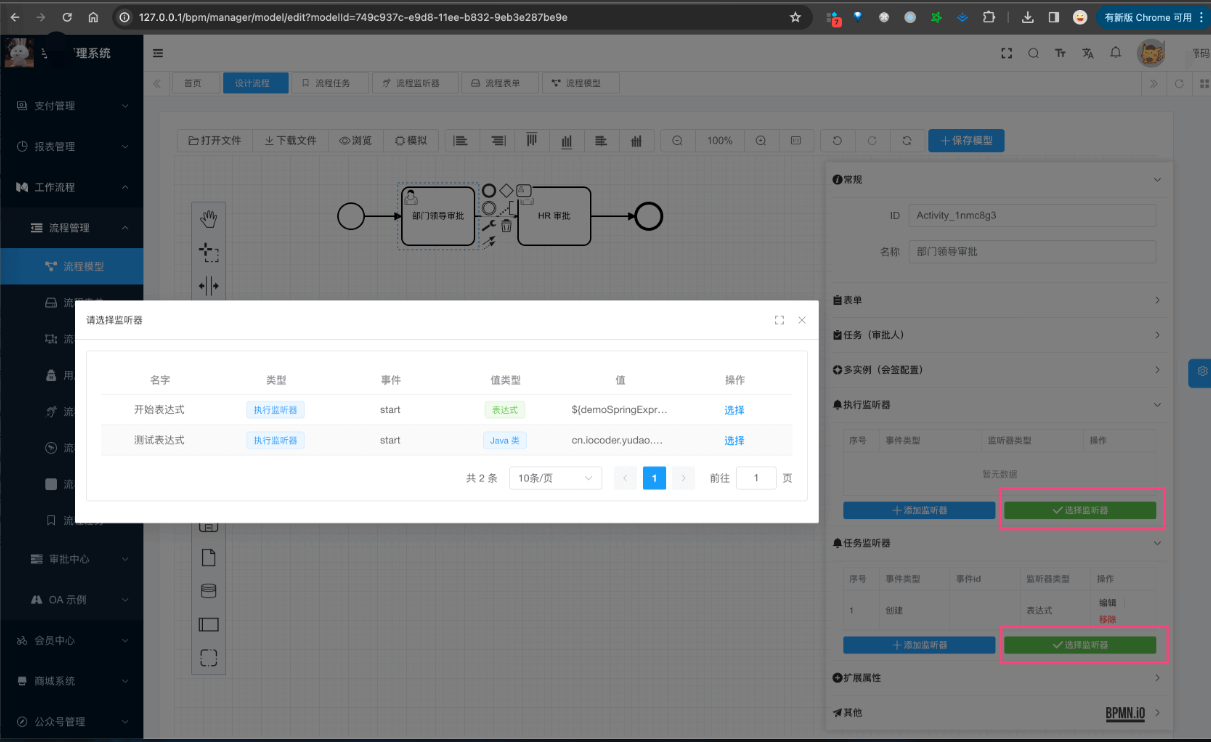
Task: Click the language translation icon in header
Action: click(x=1088, y=54)
